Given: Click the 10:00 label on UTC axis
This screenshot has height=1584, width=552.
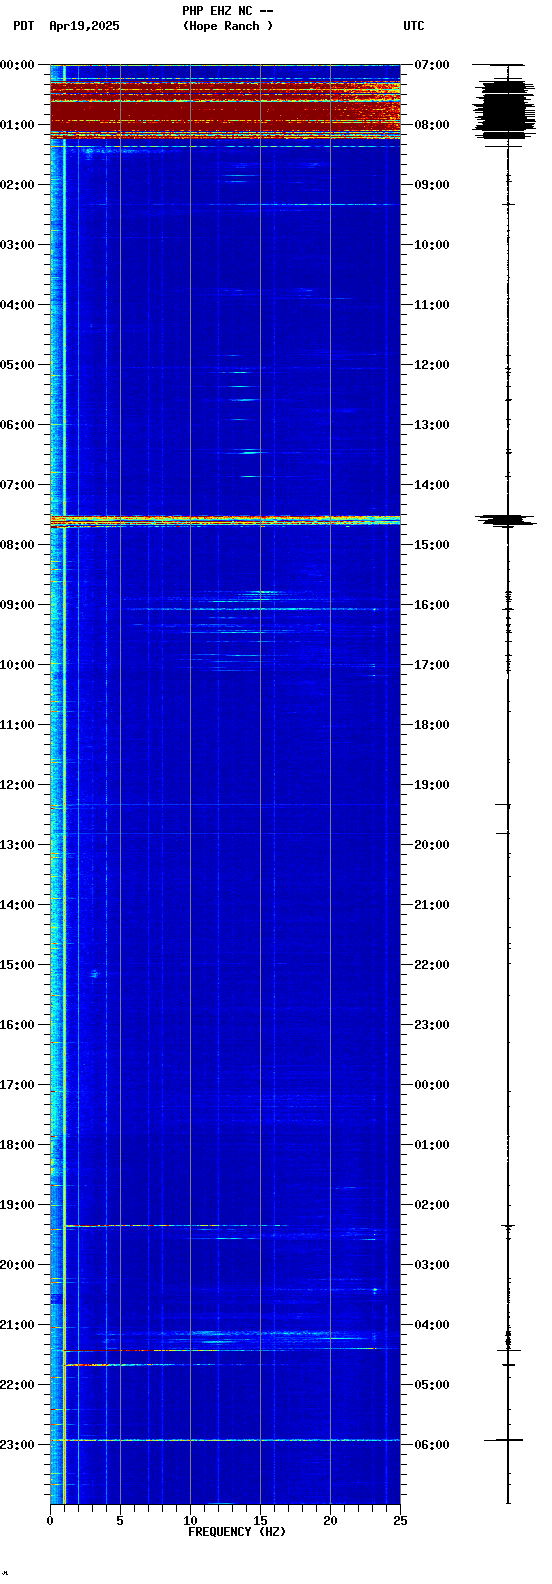Looking at the screenshot, I should tap(432, 245).
